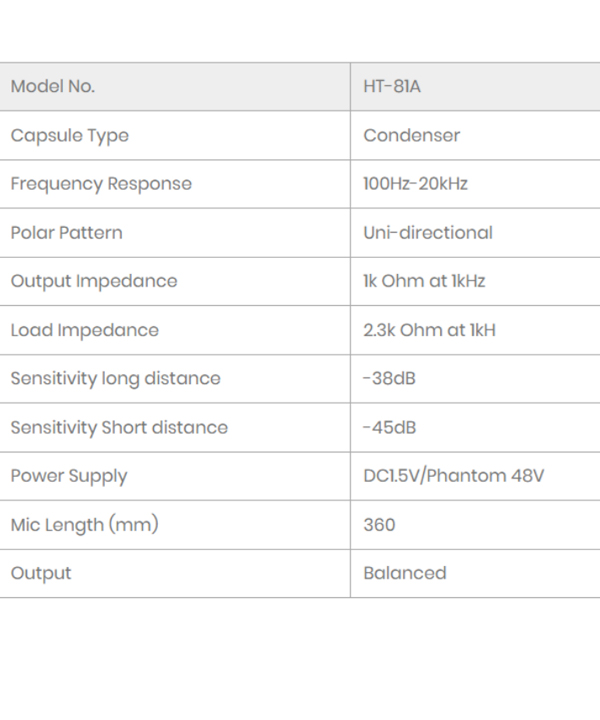600x720 pixels.
Task: Click the "Sensitivity long distance" label
Action: coord(116,378)
